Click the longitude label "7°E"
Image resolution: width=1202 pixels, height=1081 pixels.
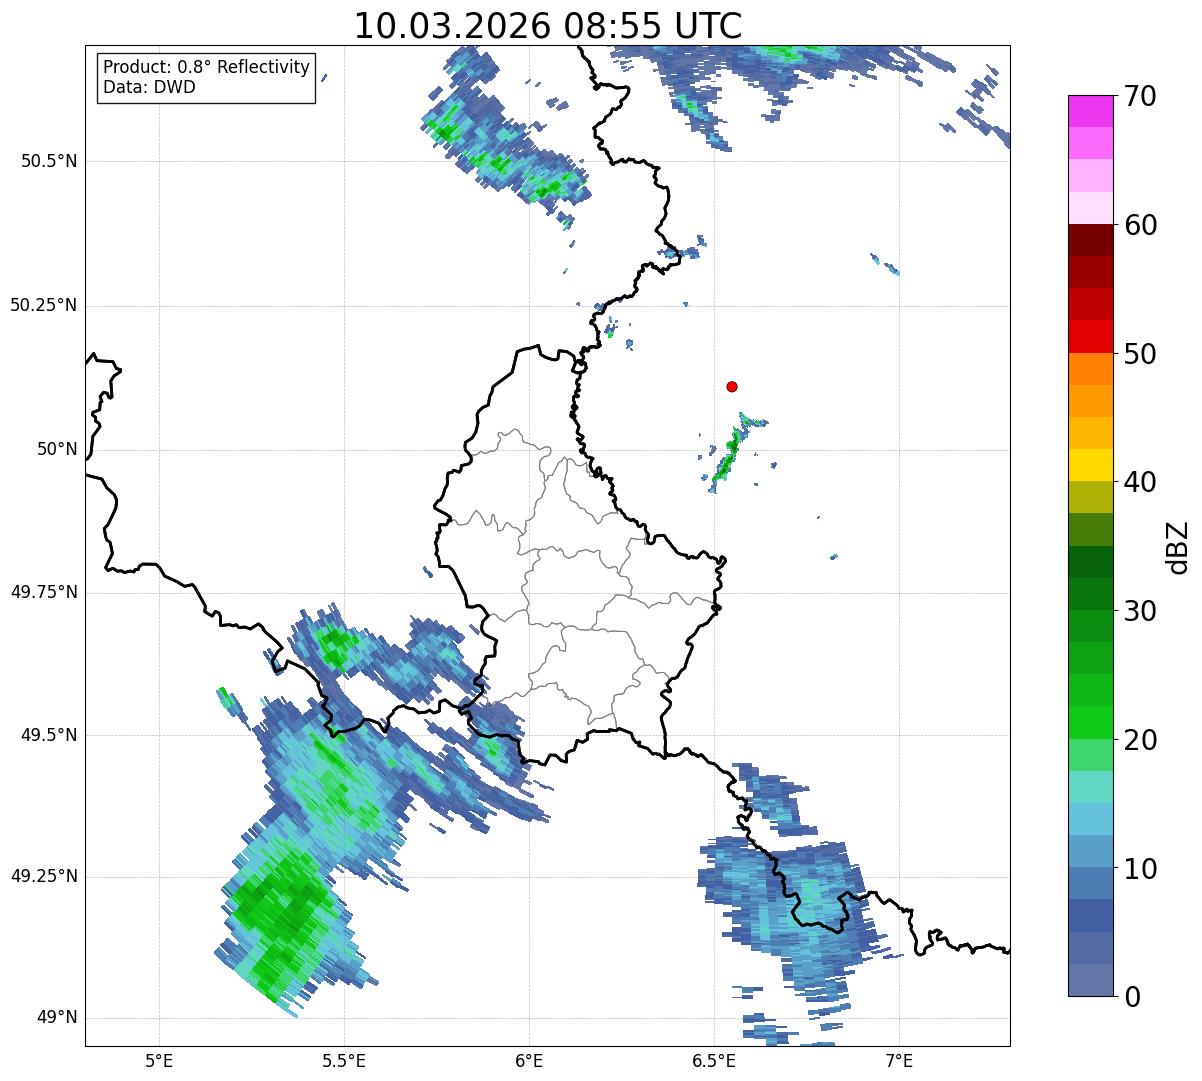[899, 1061]
